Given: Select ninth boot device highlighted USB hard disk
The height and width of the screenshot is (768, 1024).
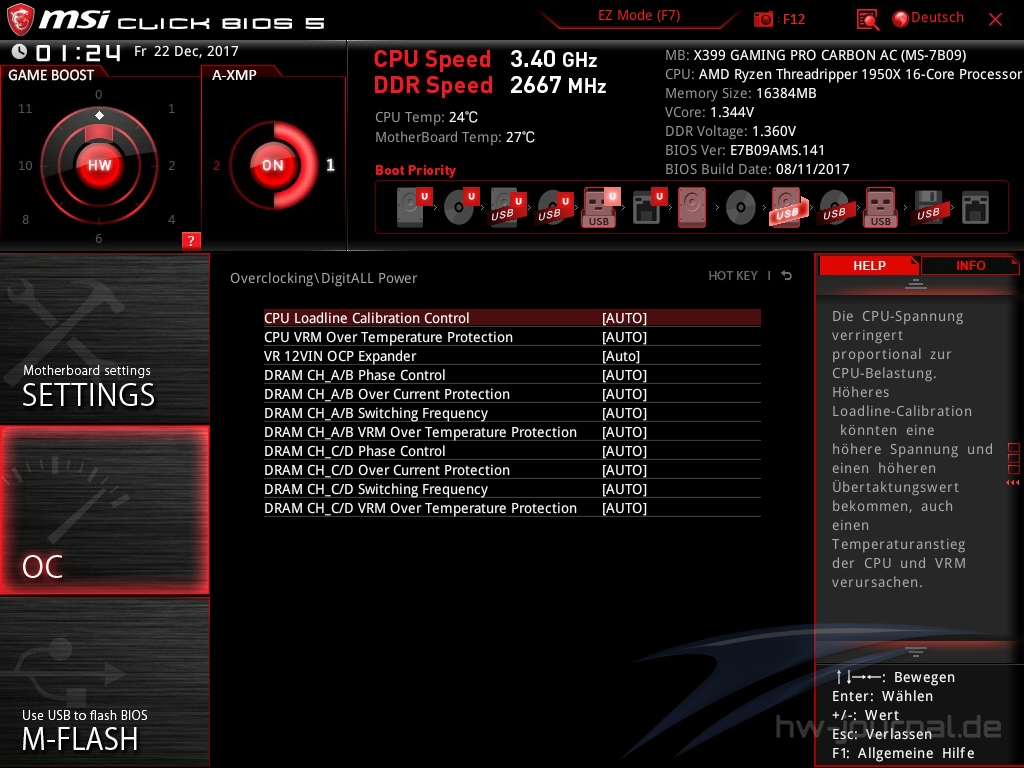Looking at the screenshot, I should 788,207.
